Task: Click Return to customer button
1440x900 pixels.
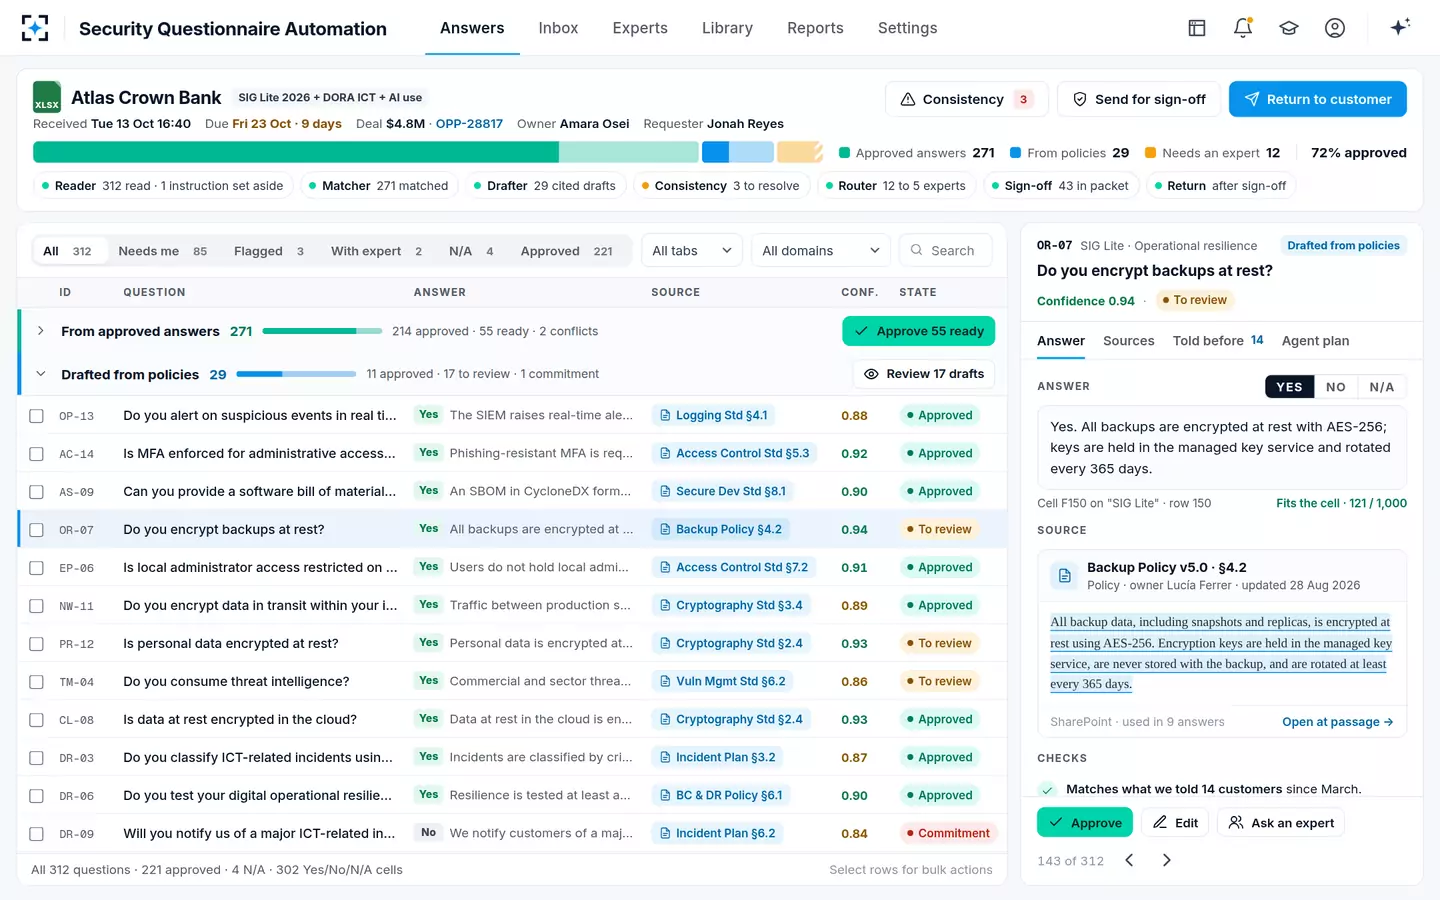Action: tap(1317, 99)
